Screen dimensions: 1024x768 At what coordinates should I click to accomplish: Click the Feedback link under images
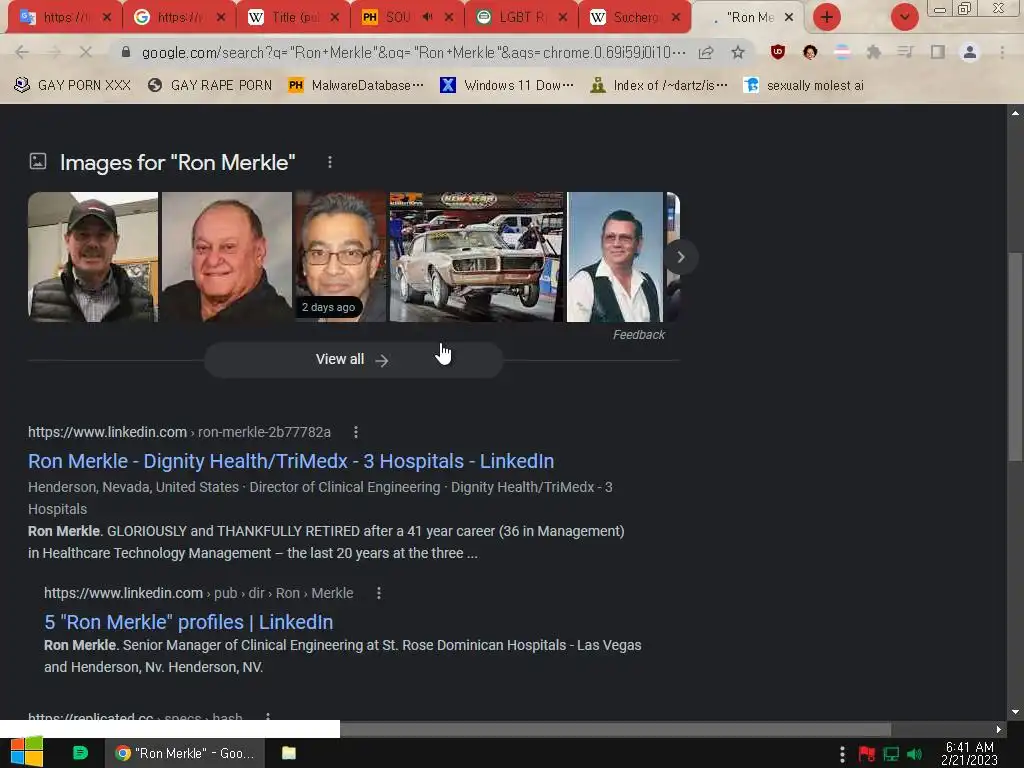[639, 334]
